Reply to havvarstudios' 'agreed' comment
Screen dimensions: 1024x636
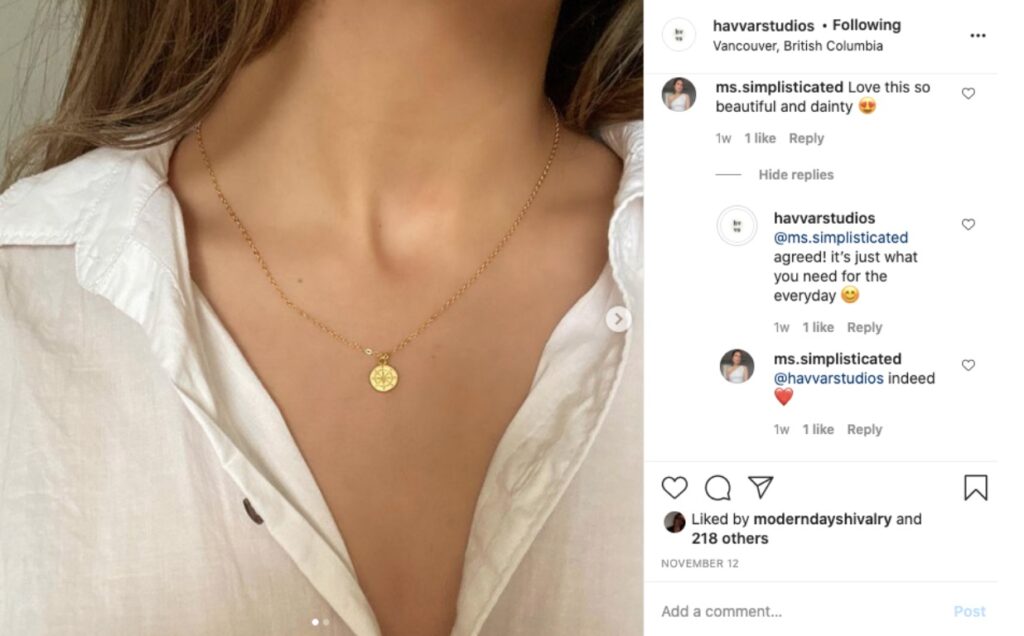[864, 327]
